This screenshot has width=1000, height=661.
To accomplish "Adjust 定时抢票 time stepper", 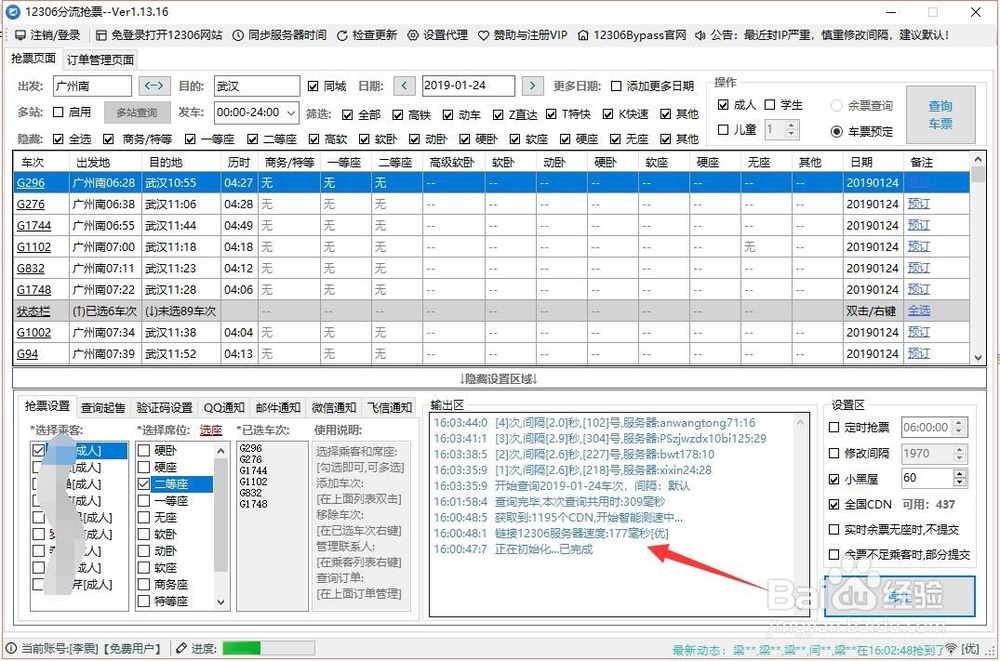I will point(960,427).
